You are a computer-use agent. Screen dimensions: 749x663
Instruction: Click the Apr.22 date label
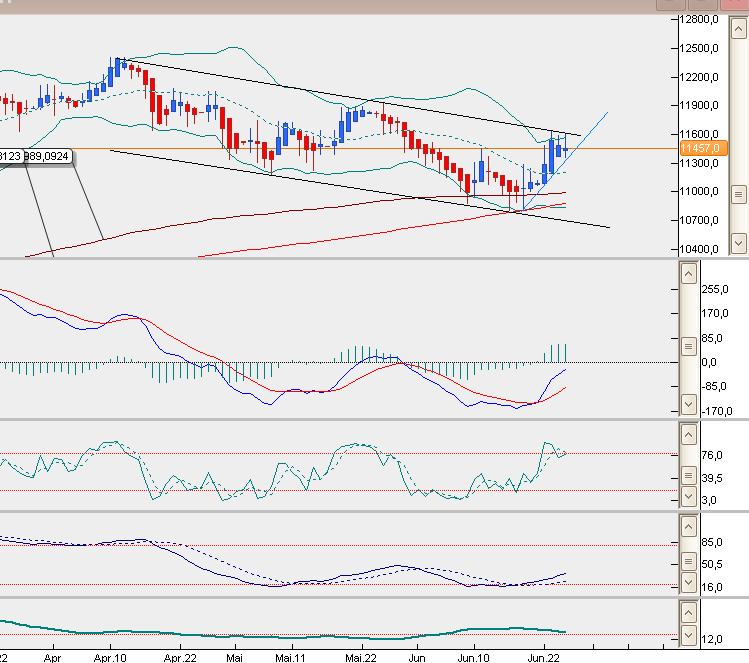pyautogui.click(x=180, y=658)
